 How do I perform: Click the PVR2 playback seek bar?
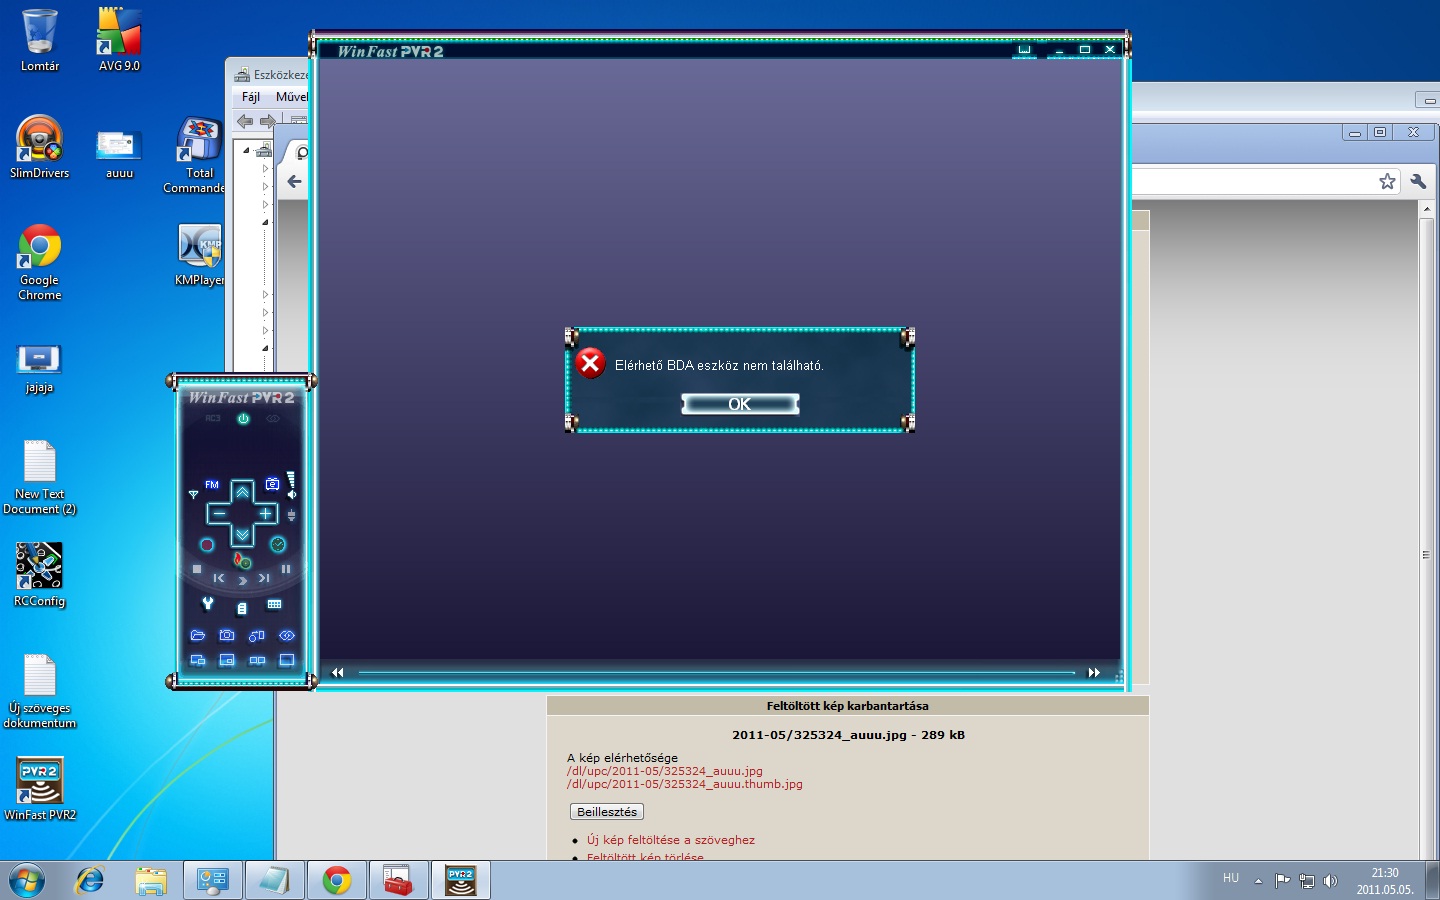tap(716, 673)
